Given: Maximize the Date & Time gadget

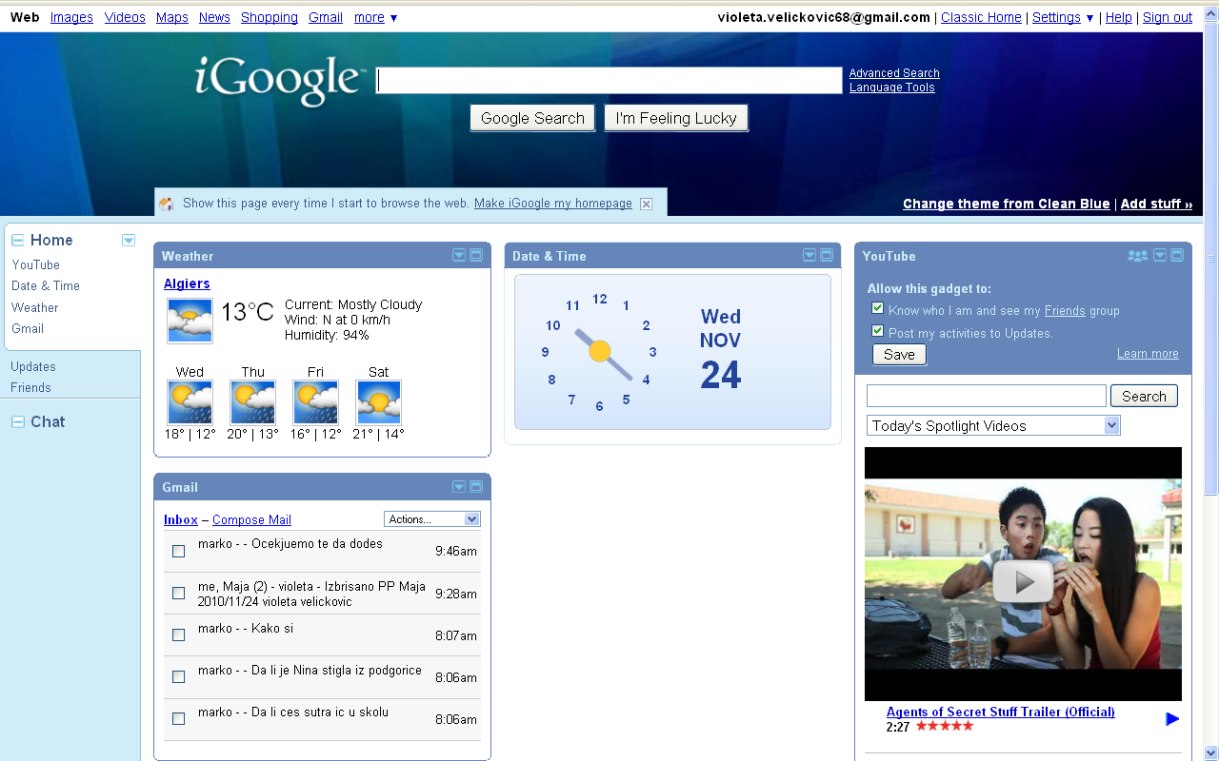Looking at the screenshot, I should point(827,256).
